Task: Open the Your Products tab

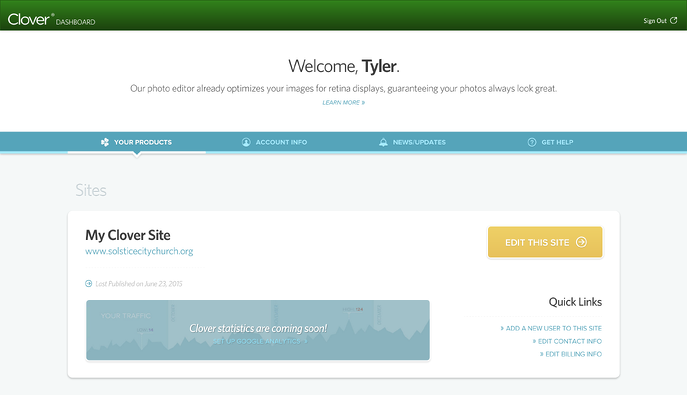Action: tap(137, 142)
